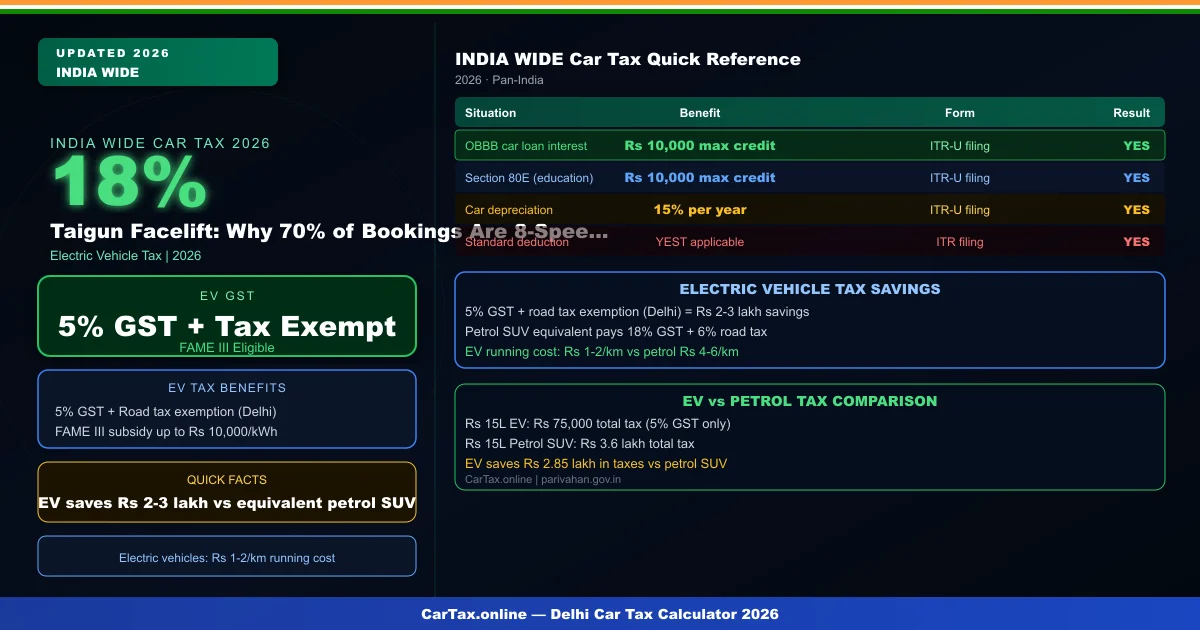Screen dimensions: 1200x630
Task: Click the INDIA WIDE CAR TAX 2026 label
Action: pos(160,143)
